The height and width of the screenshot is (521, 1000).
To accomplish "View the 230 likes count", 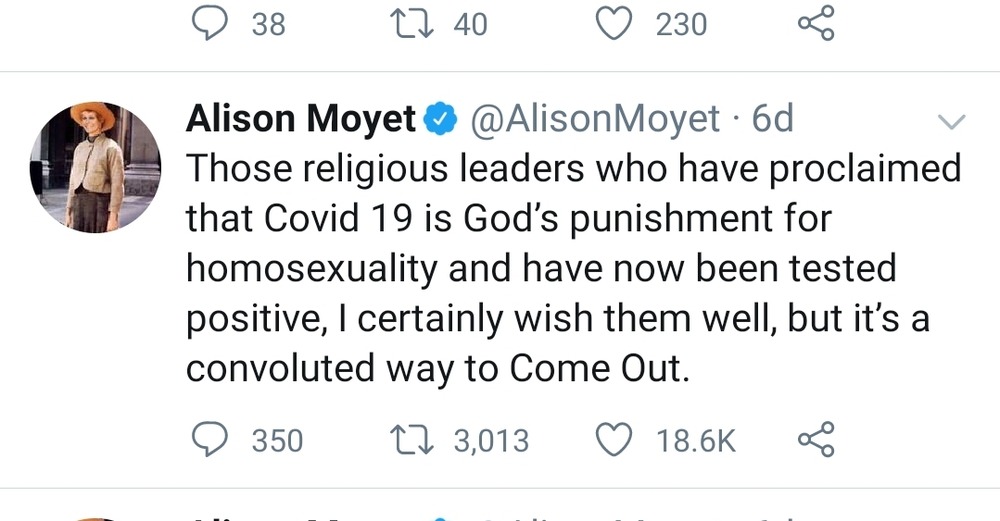I will pos(681,24).
